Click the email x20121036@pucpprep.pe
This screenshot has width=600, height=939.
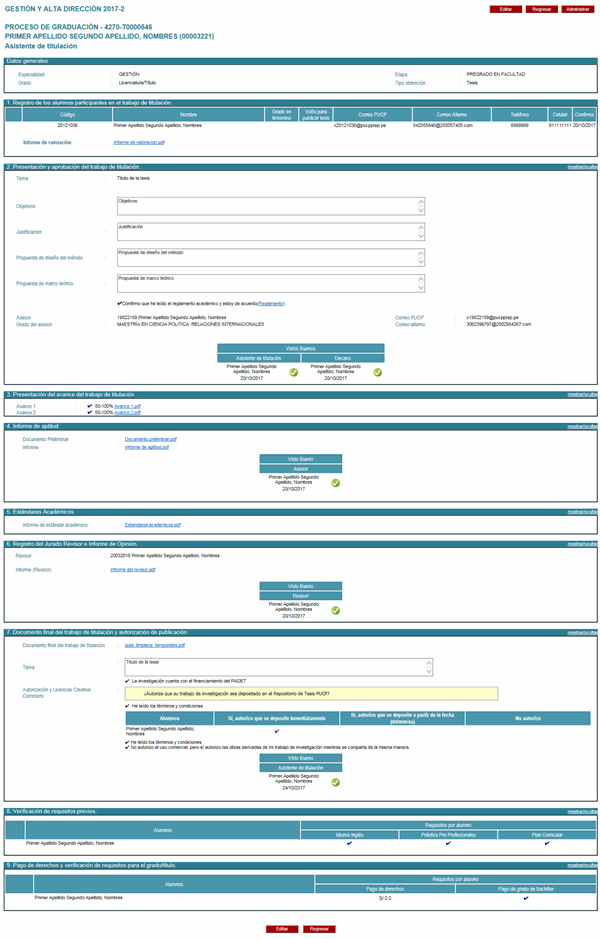(360, 126)
